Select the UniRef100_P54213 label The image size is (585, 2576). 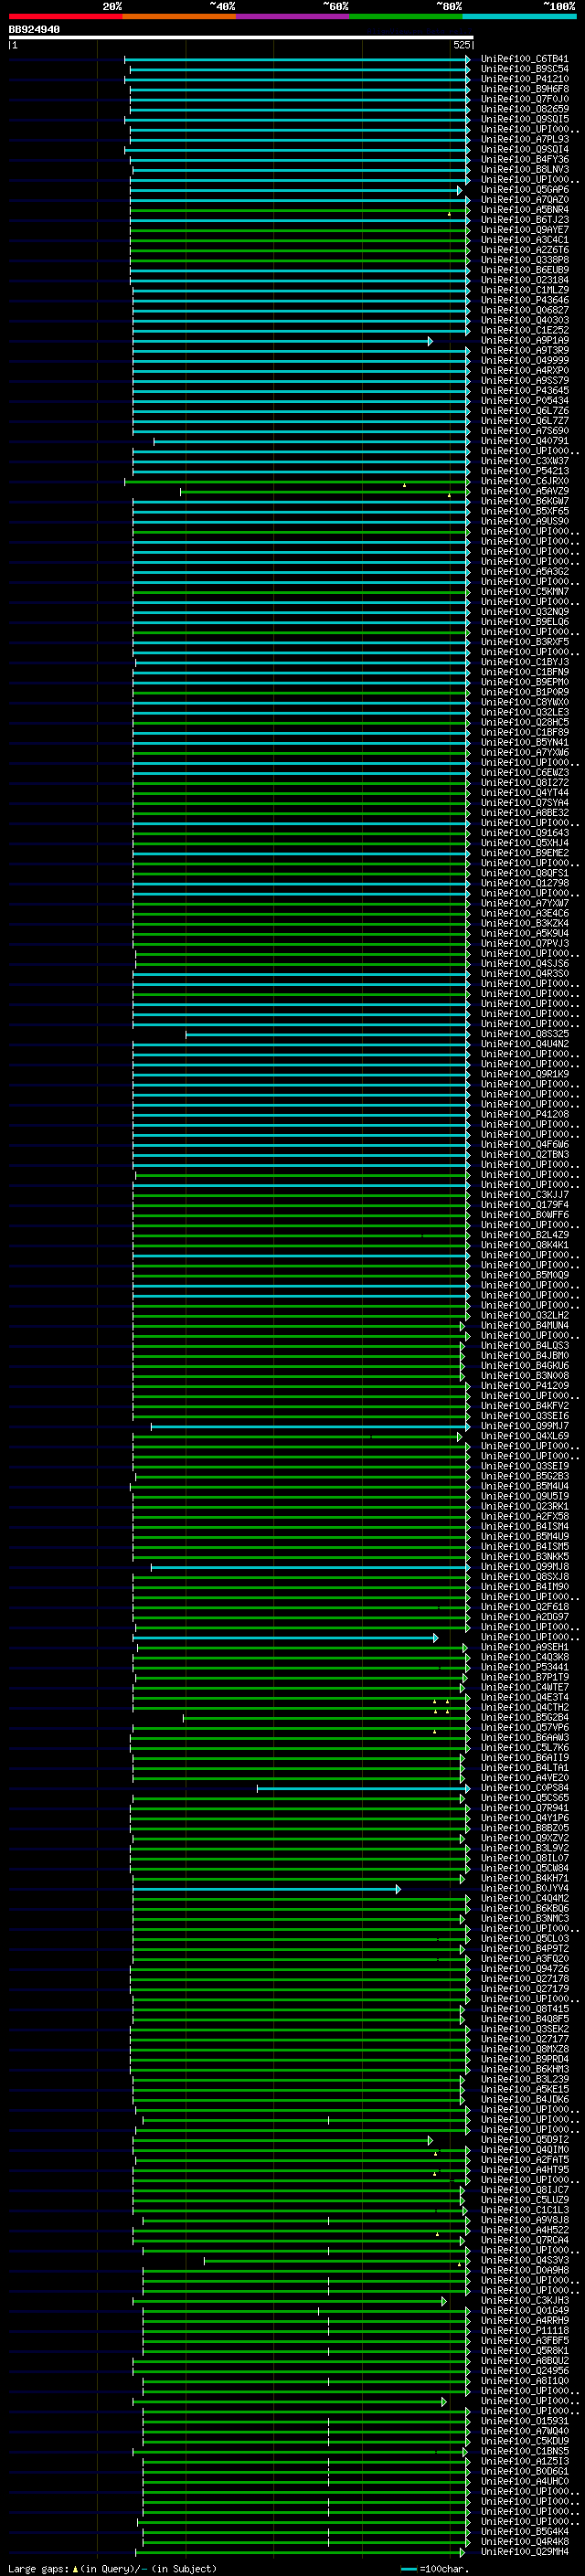pyautogui.click(x=525, y=471)
